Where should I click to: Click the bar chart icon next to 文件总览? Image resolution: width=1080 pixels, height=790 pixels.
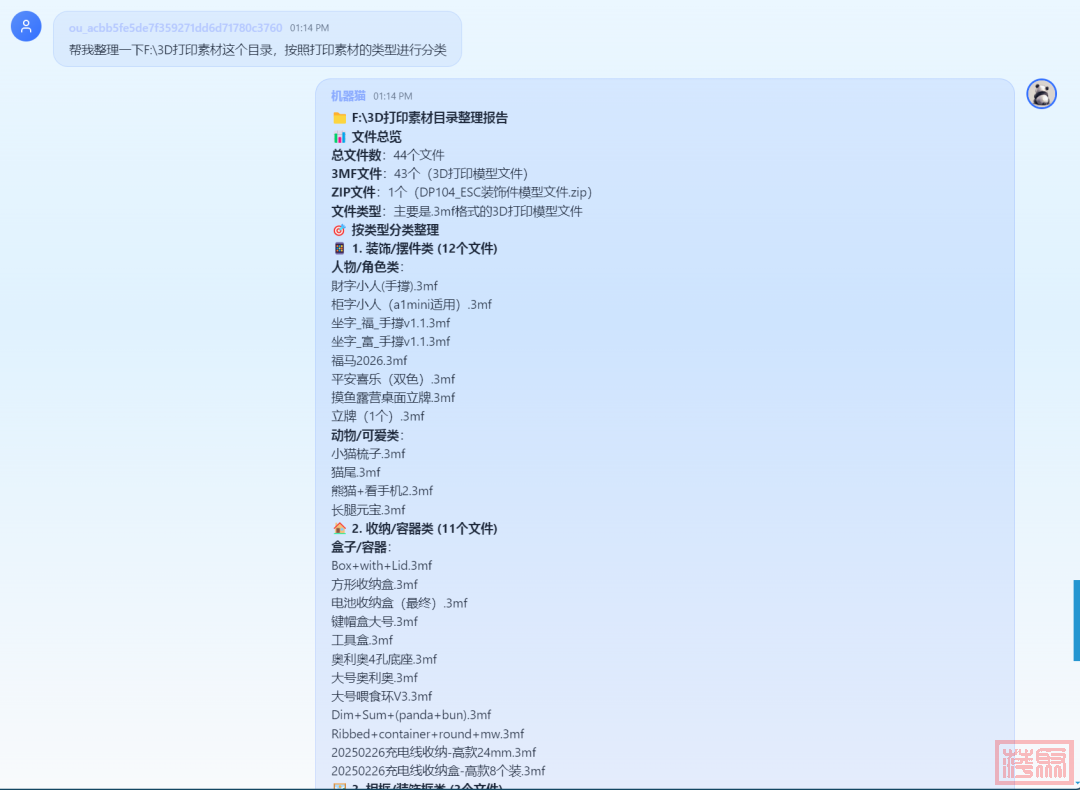pyautogui.click(x=339, y=137)
